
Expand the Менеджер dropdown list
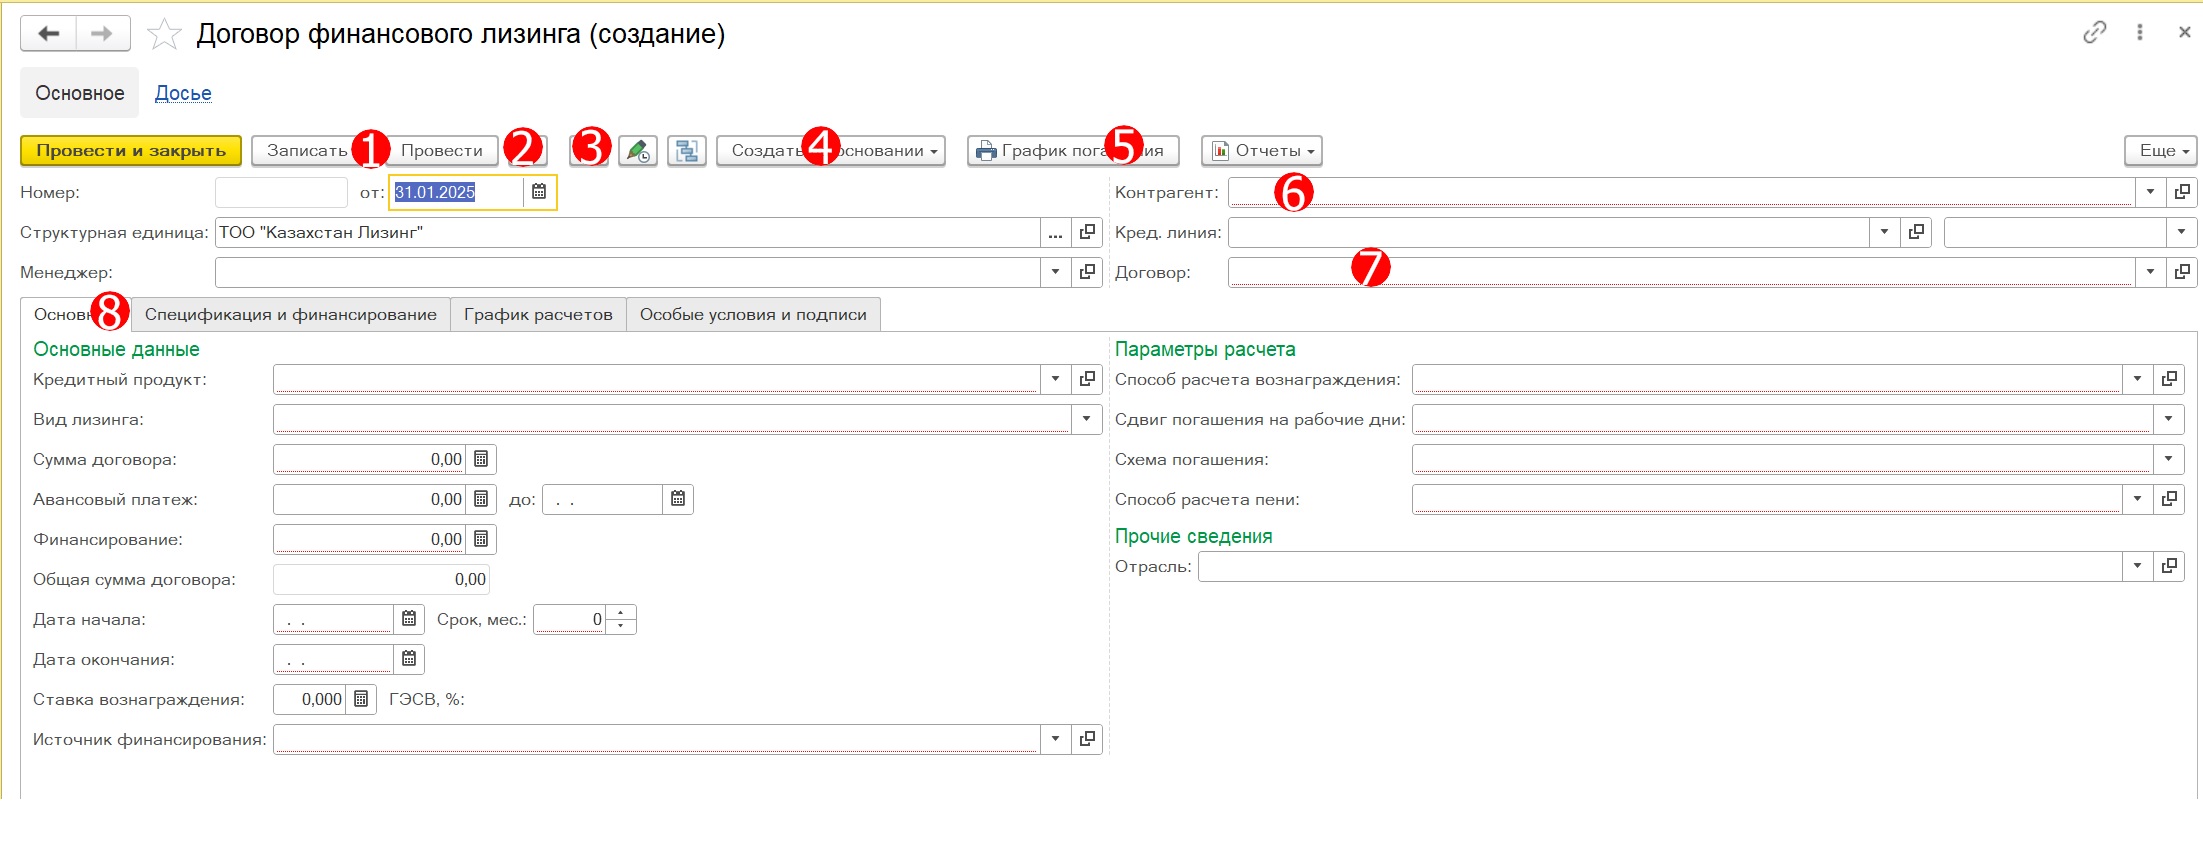(x=1055, y=272)
